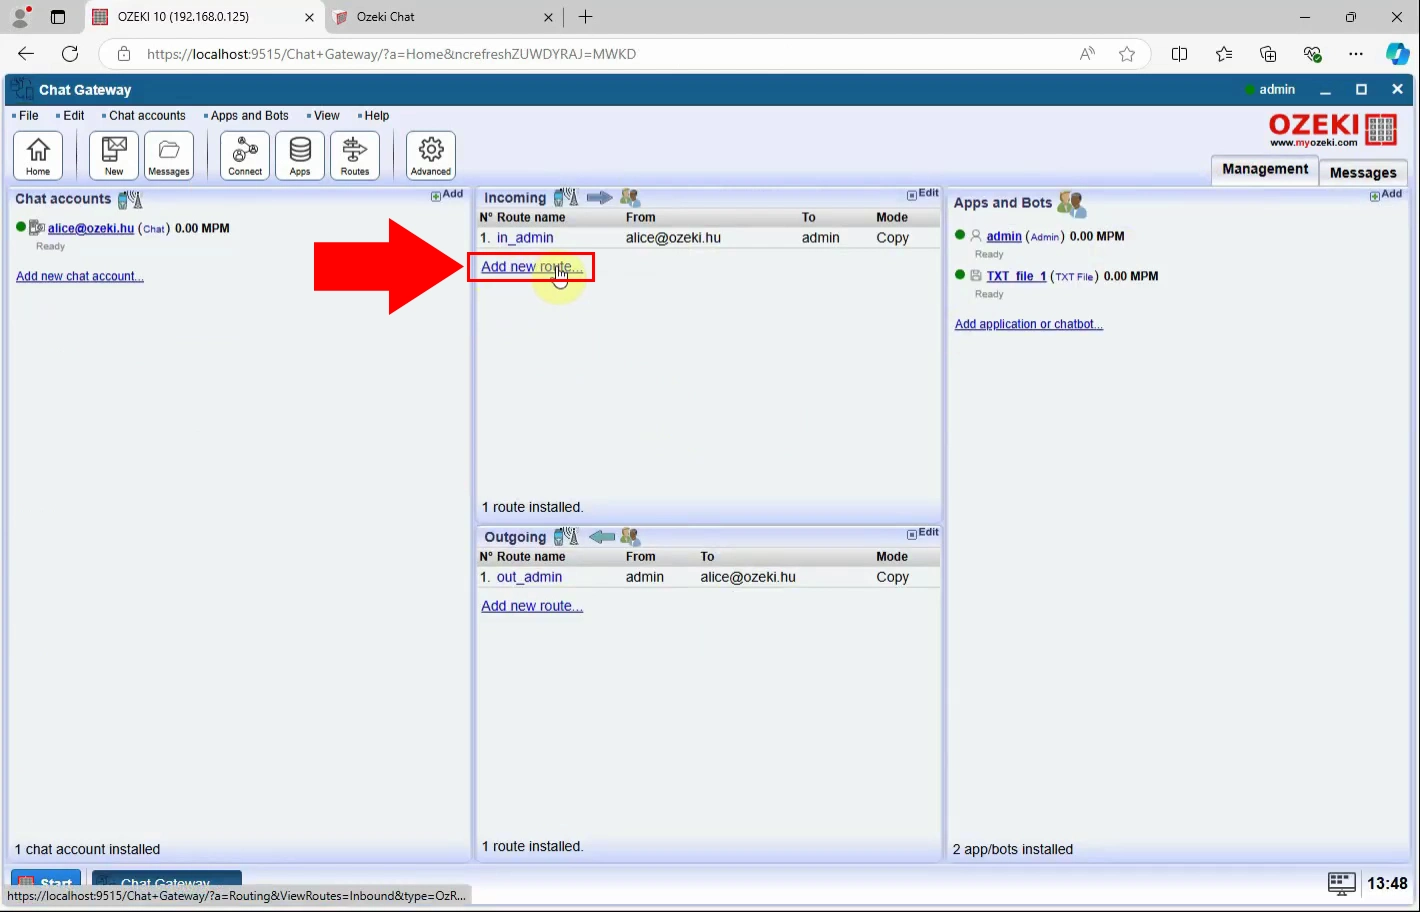
Task: Click the Start button in the Ozeki taskbar
Action: [x=46, y=880]
